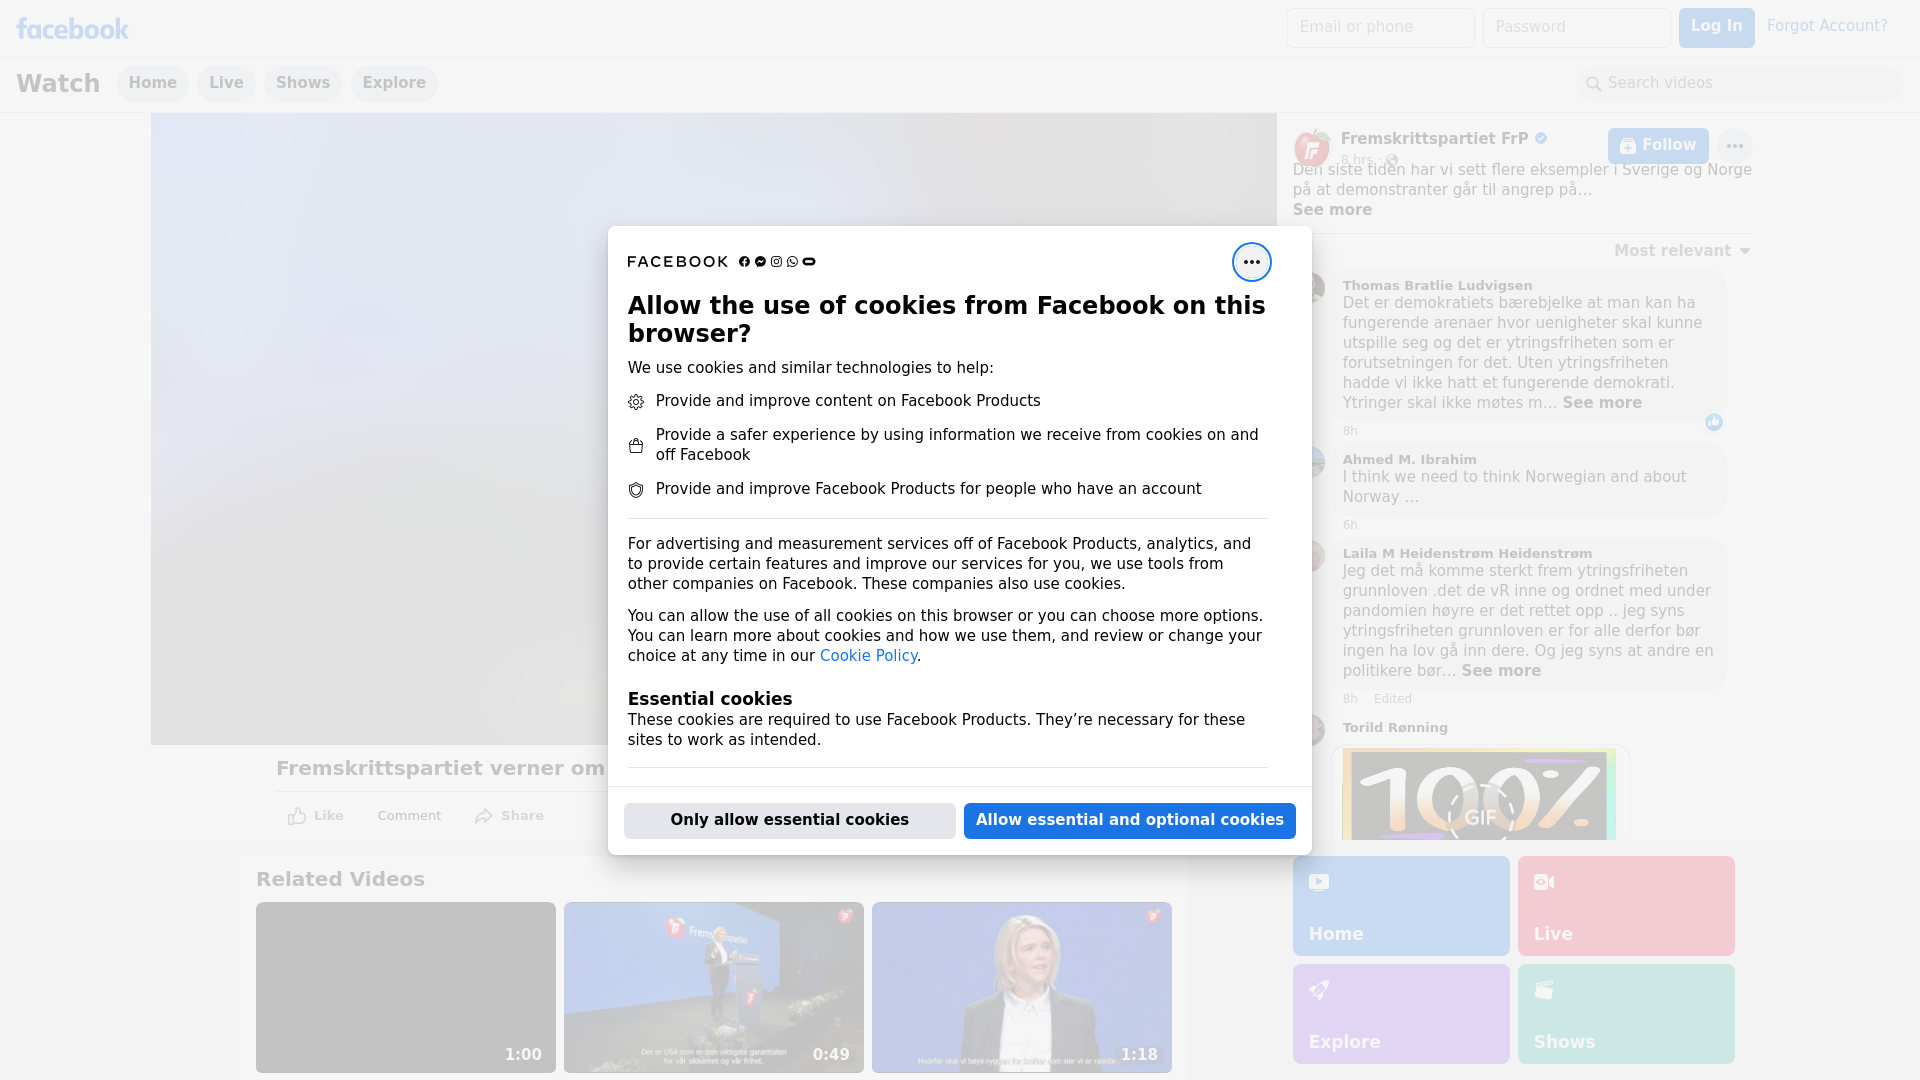Expand the Most relevant comment sorting dropdown

[x=1682, y=251]
